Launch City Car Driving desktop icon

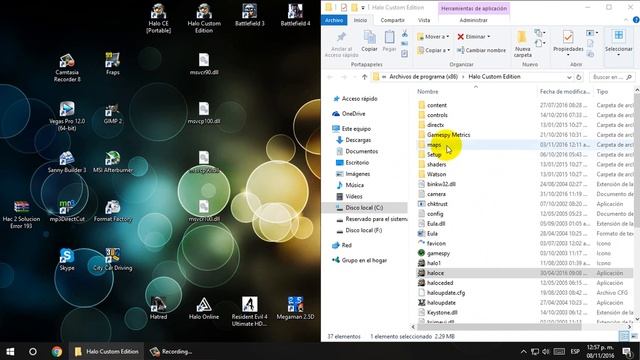click(x=113, y=260)
